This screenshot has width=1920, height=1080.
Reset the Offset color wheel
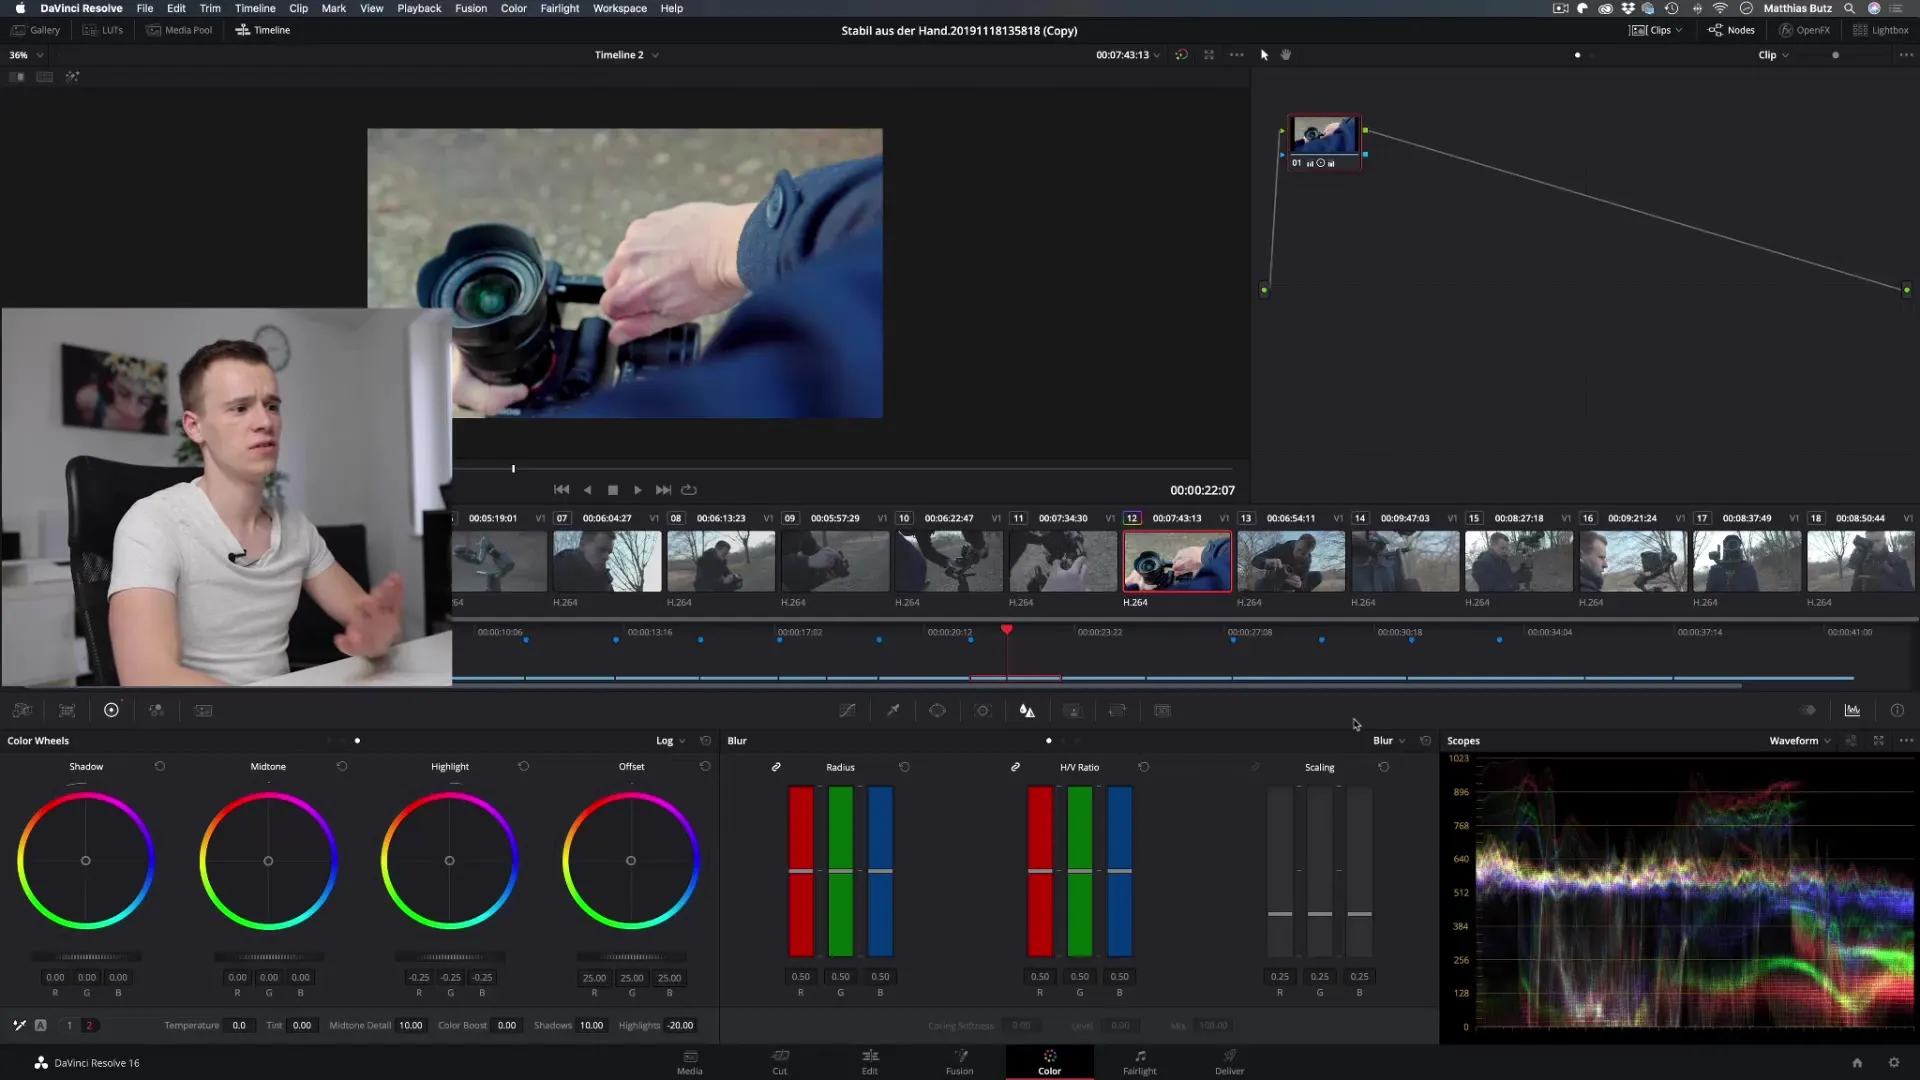(x=705, y=766)
